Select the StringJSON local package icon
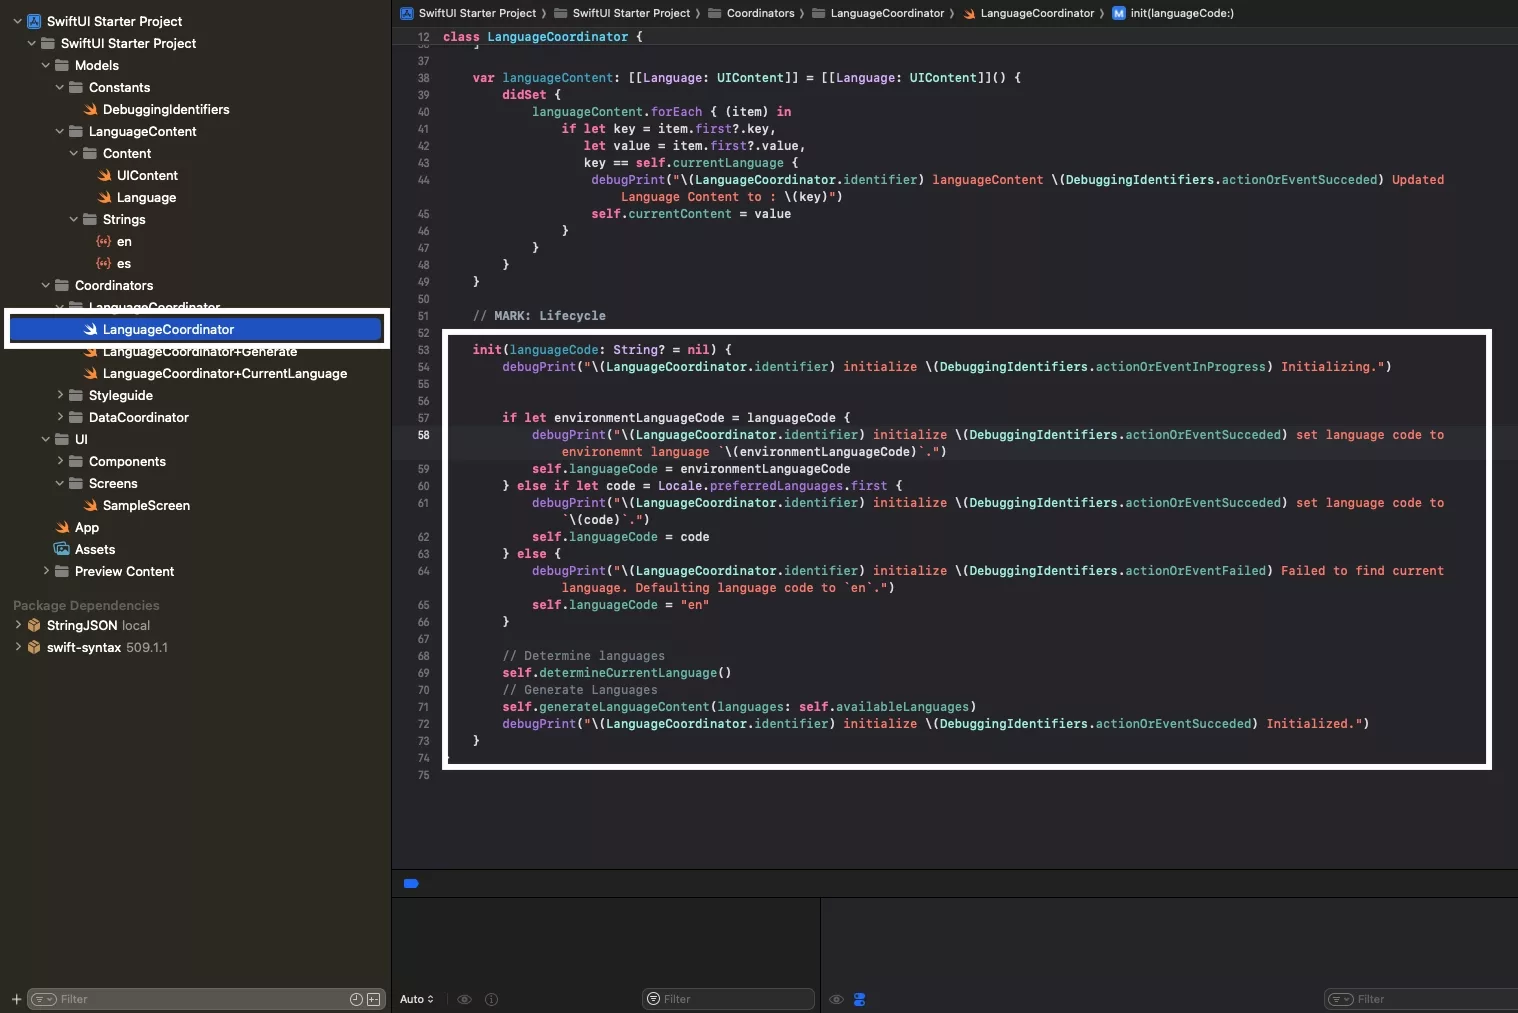 click(x=34, y=625)
